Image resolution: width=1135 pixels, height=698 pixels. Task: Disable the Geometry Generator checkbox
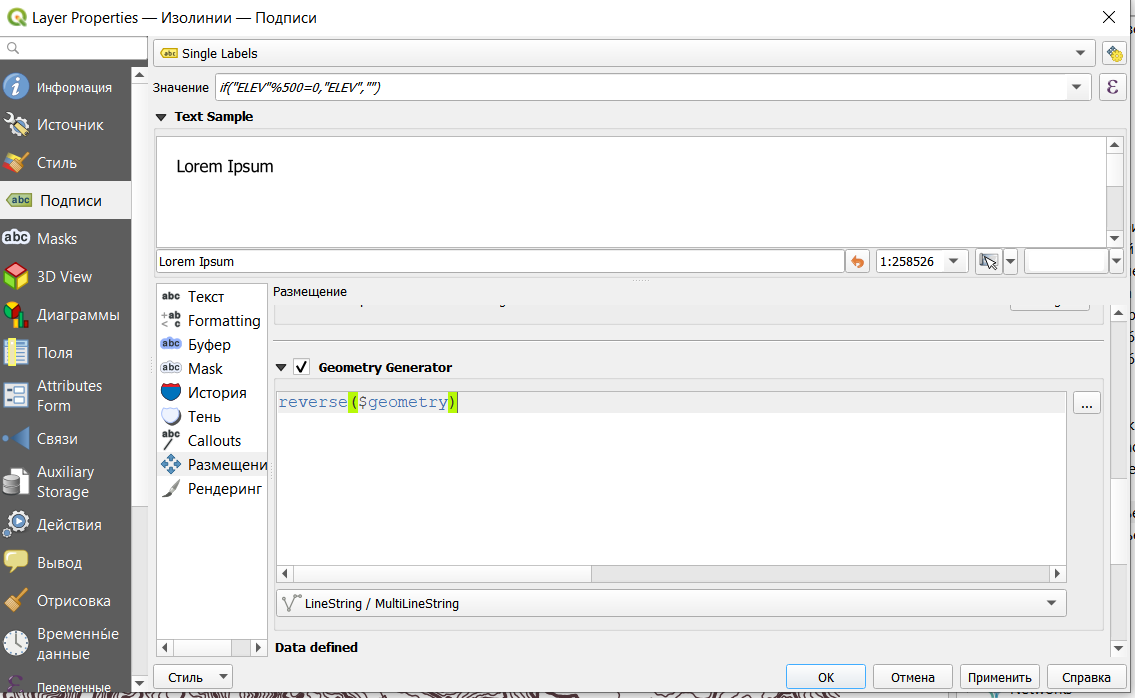tap(301, 368)
